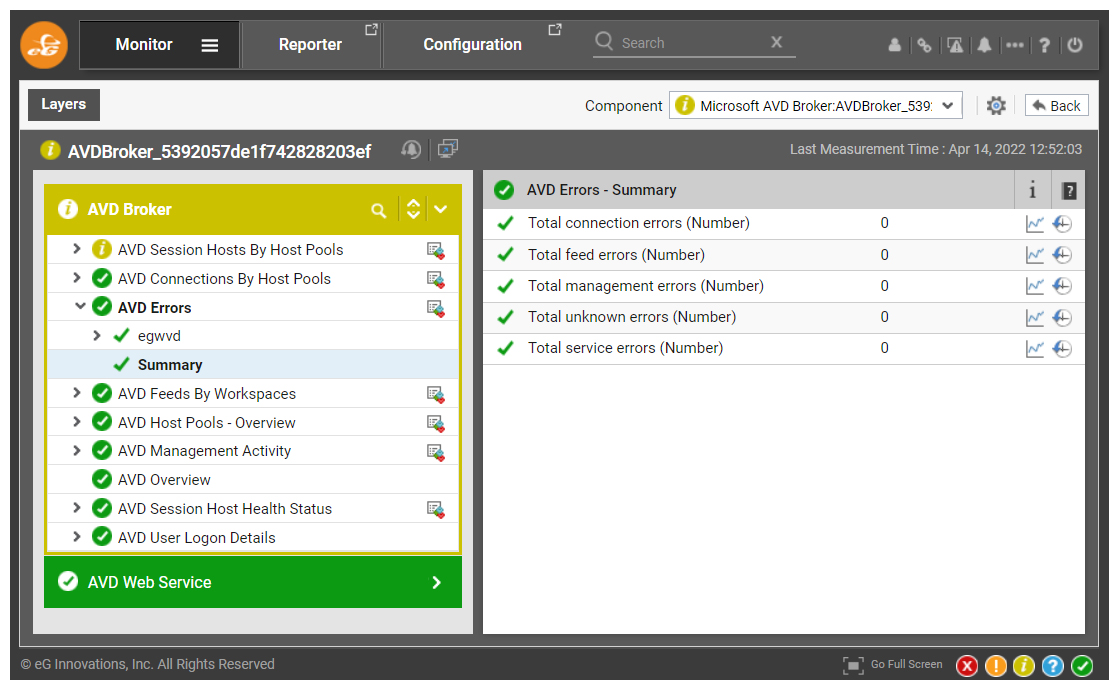Click the link chain icon in header
Image resolution: width=1119 pixels, height=690 pixels.
(924, 45)
